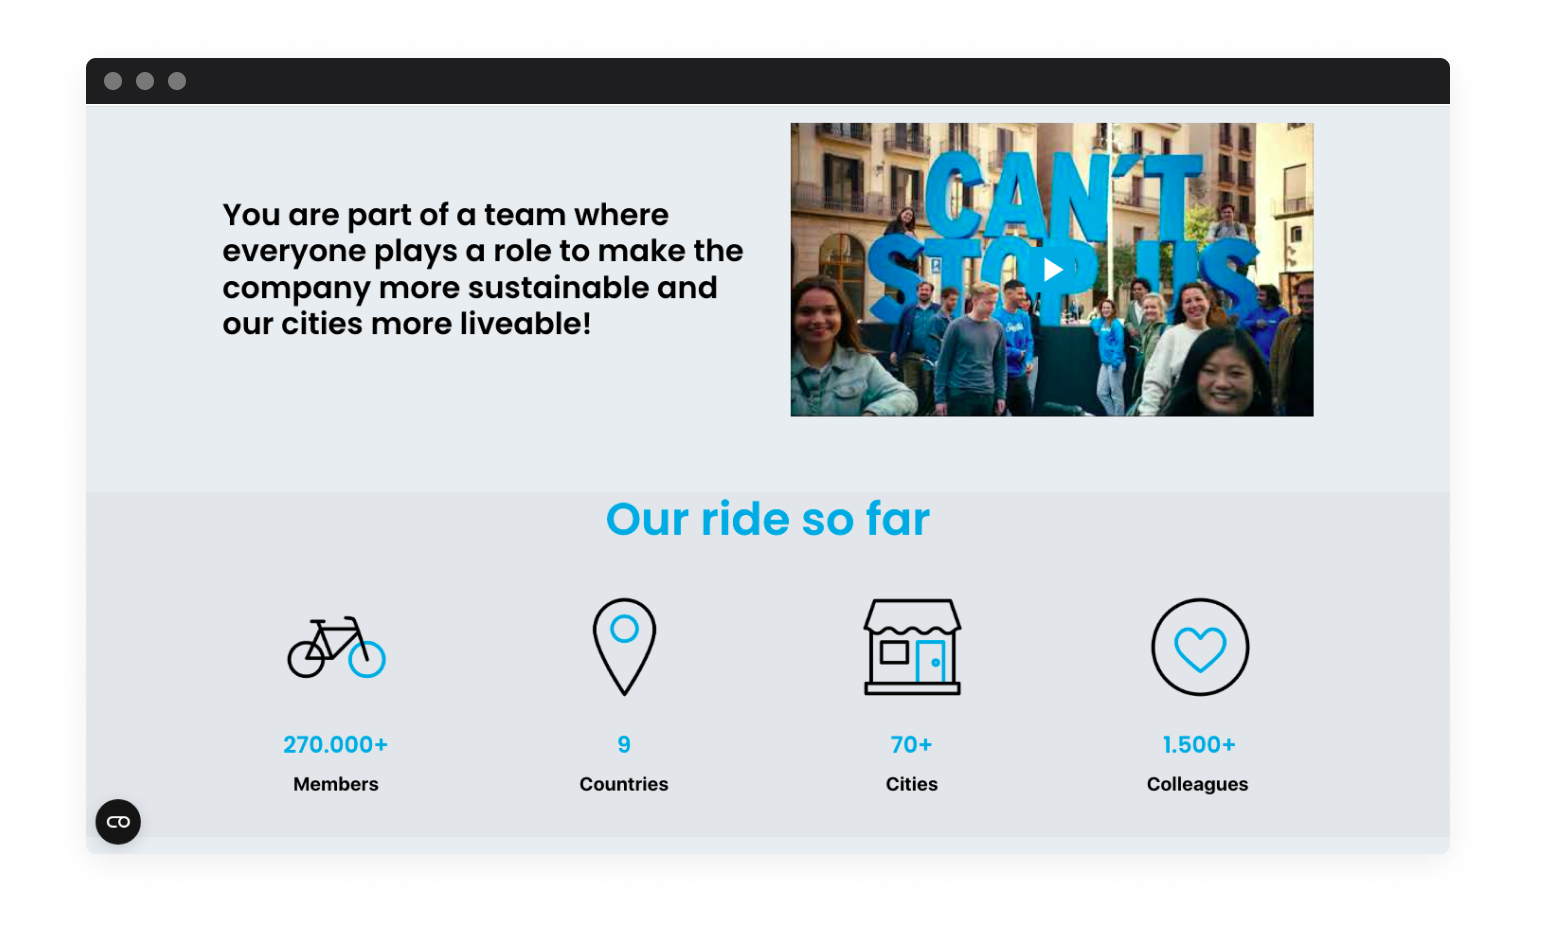This screenshot has height=946, width=1546.
Task: Click the Countries label
Action: pos(624,784)
